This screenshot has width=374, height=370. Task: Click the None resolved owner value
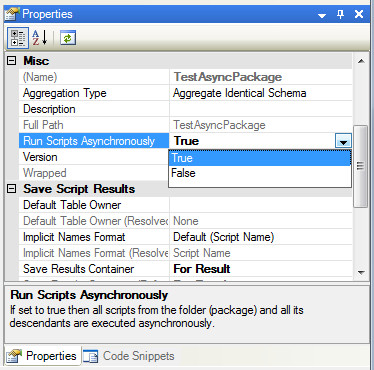[x=261, y=221]
